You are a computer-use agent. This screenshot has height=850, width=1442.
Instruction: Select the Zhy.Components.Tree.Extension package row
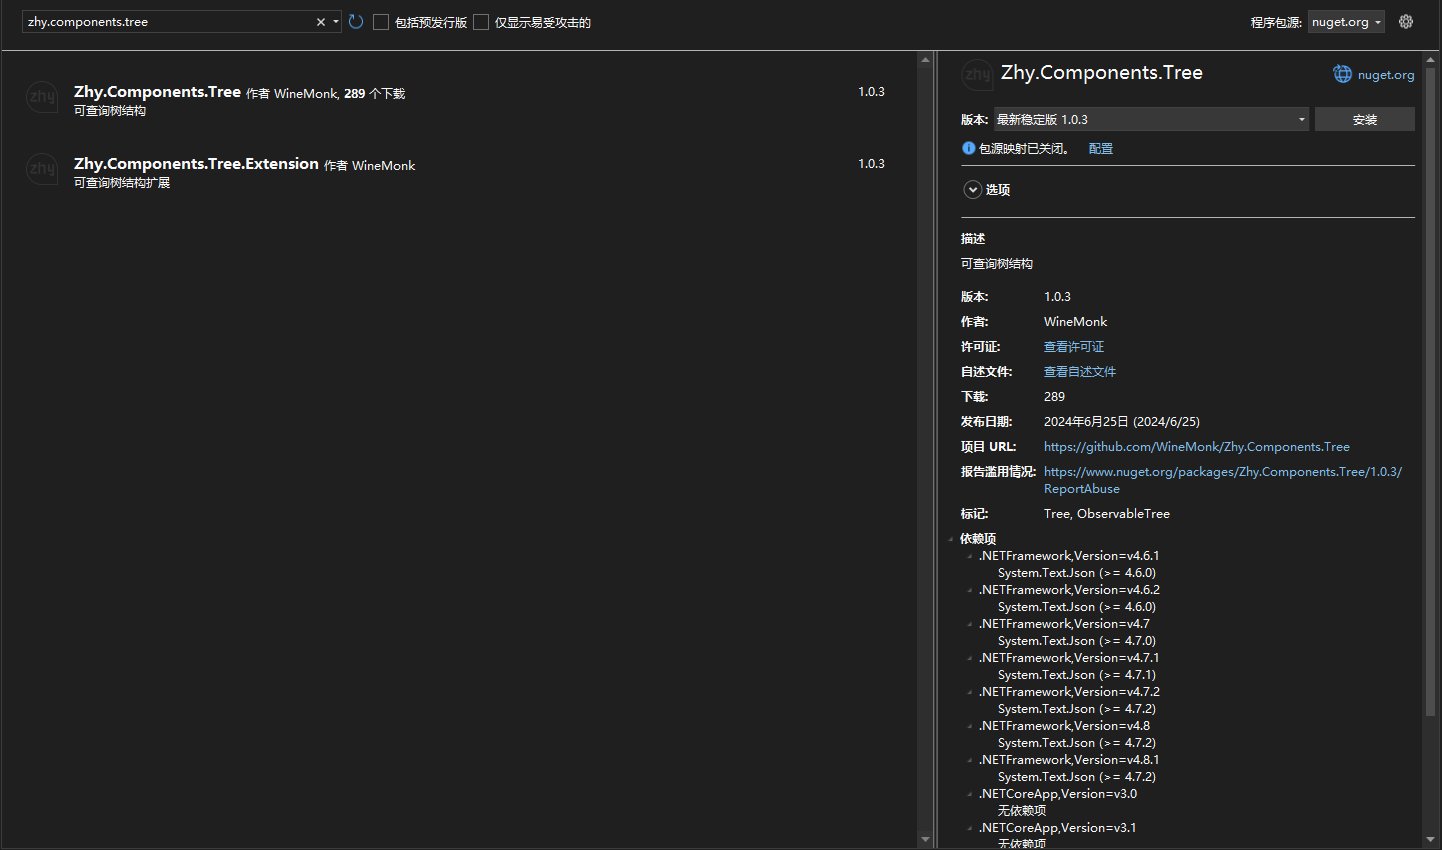(x=459, y=172)
